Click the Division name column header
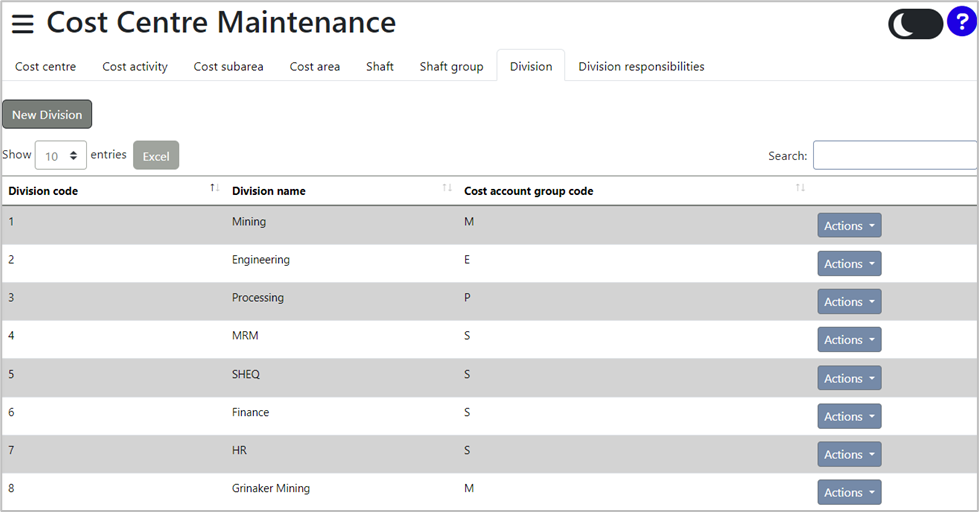 pos(268,191)
